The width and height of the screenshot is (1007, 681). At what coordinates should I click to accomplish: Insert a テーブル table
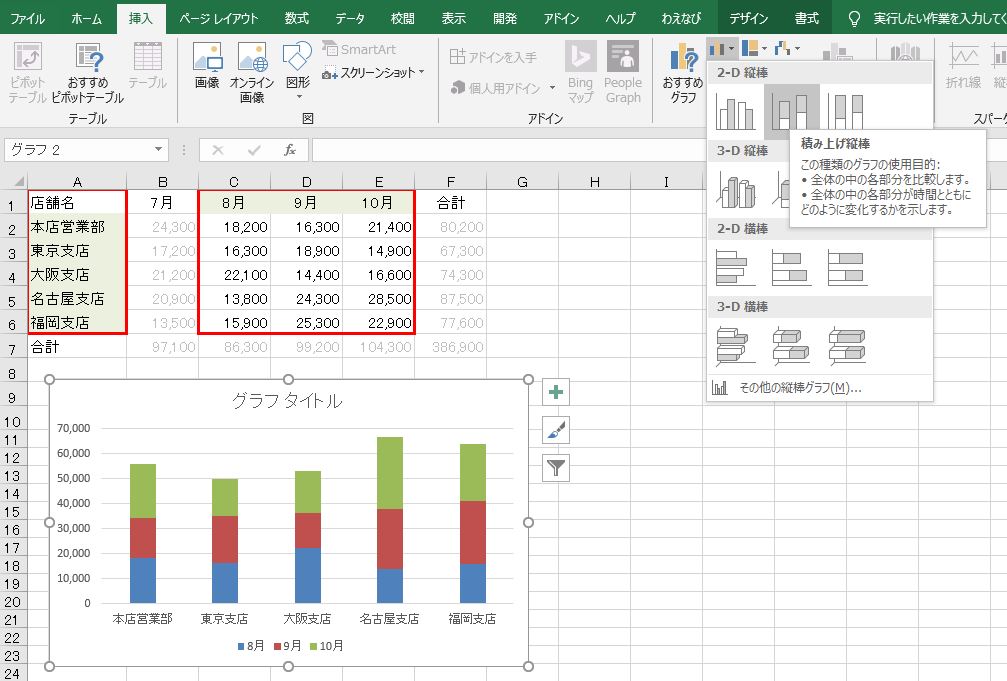(147, 66)
